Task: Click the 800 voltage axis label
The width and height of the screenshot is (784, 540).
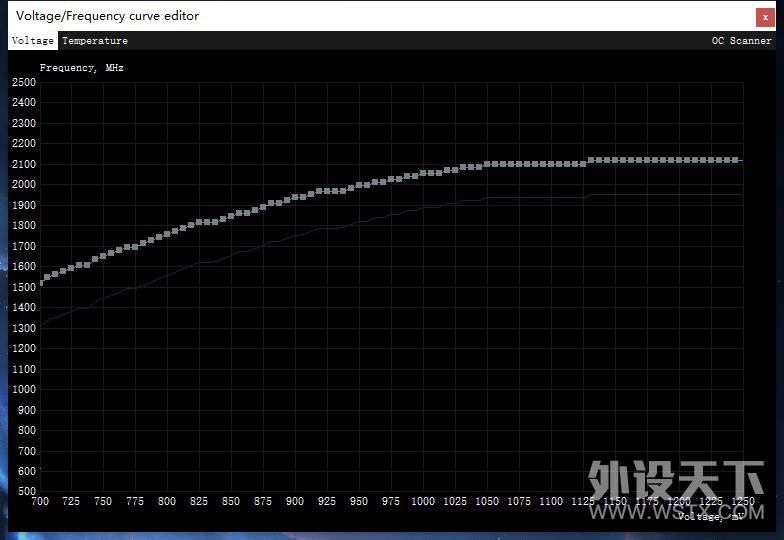Action: (167, 501)
